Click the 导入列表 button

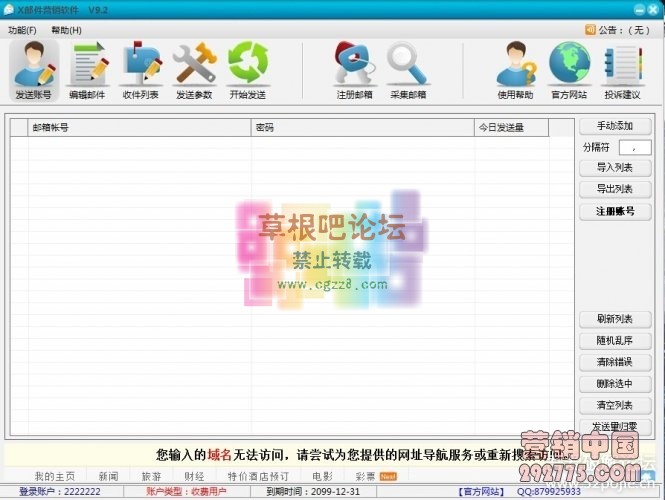615,168
